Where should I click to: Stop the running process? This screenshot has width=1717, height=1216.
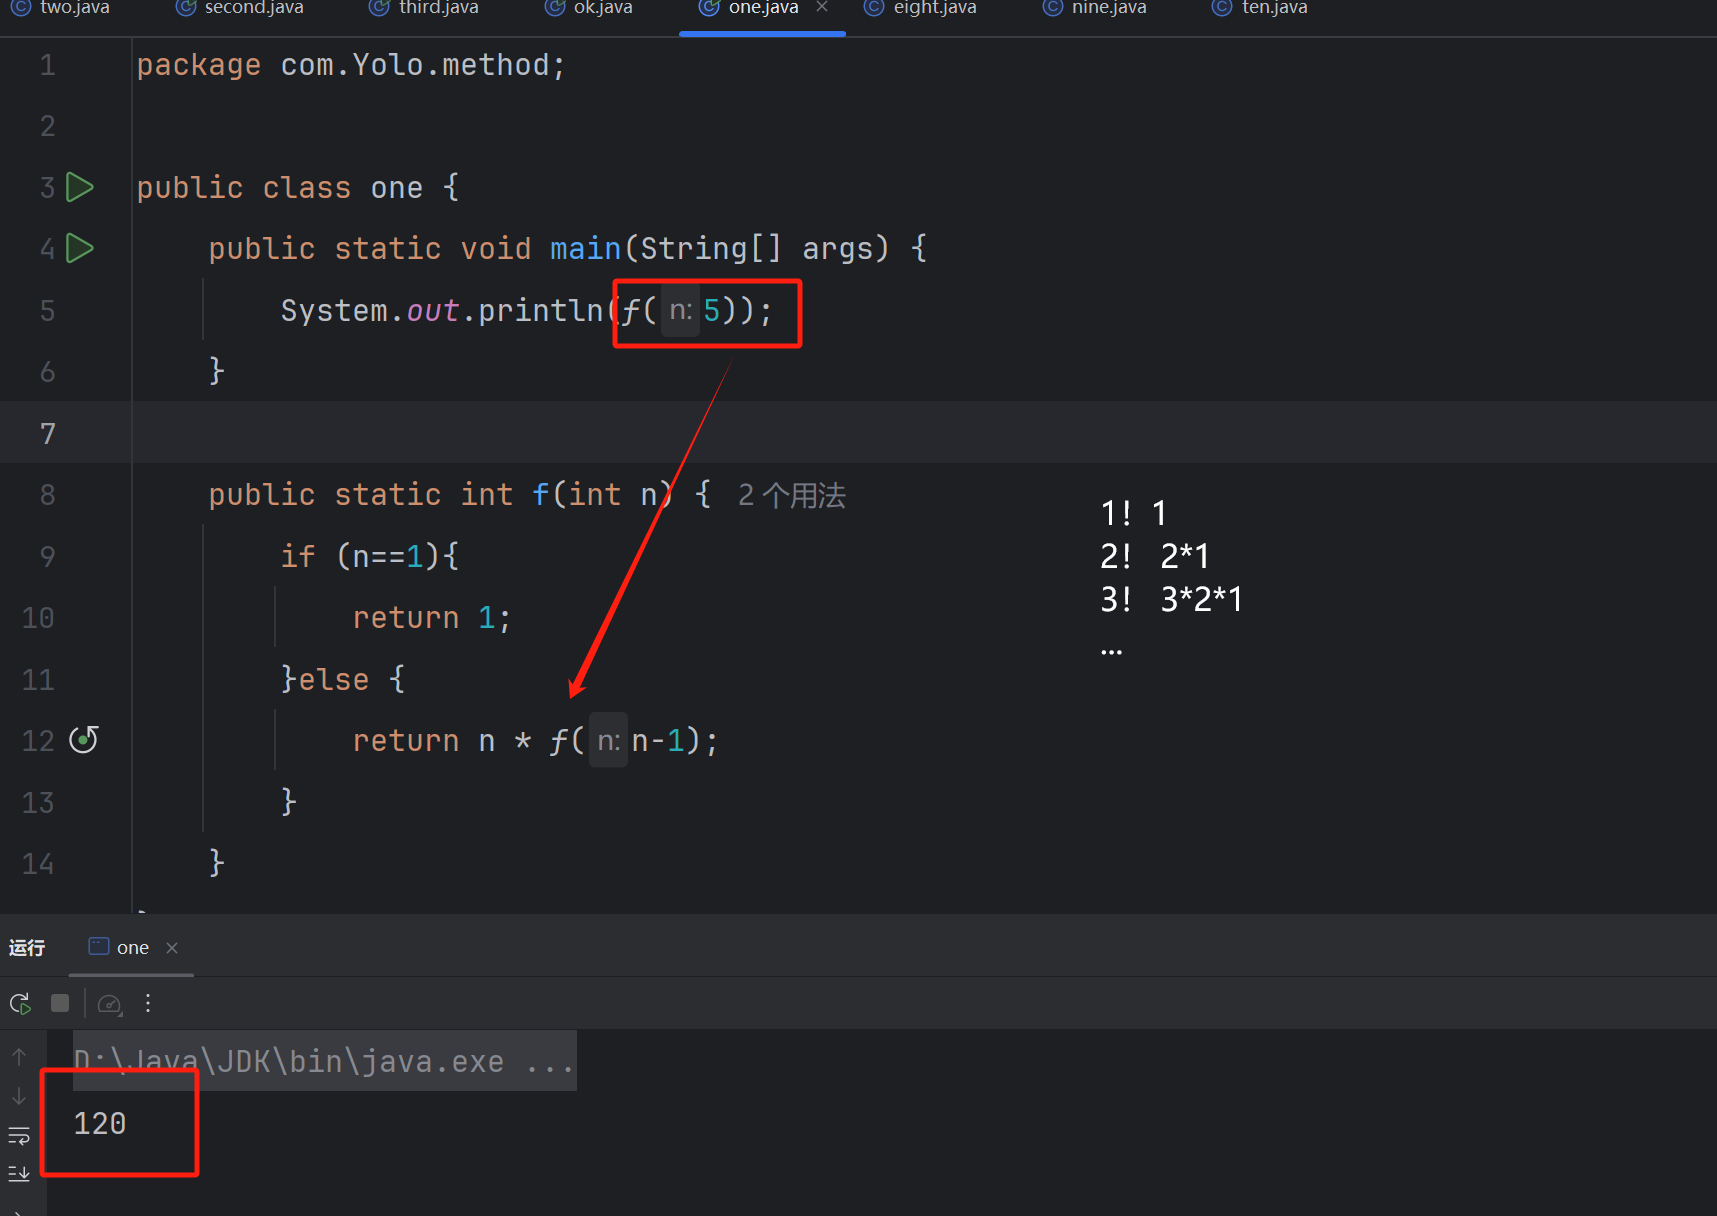(x=60, y=1003)
